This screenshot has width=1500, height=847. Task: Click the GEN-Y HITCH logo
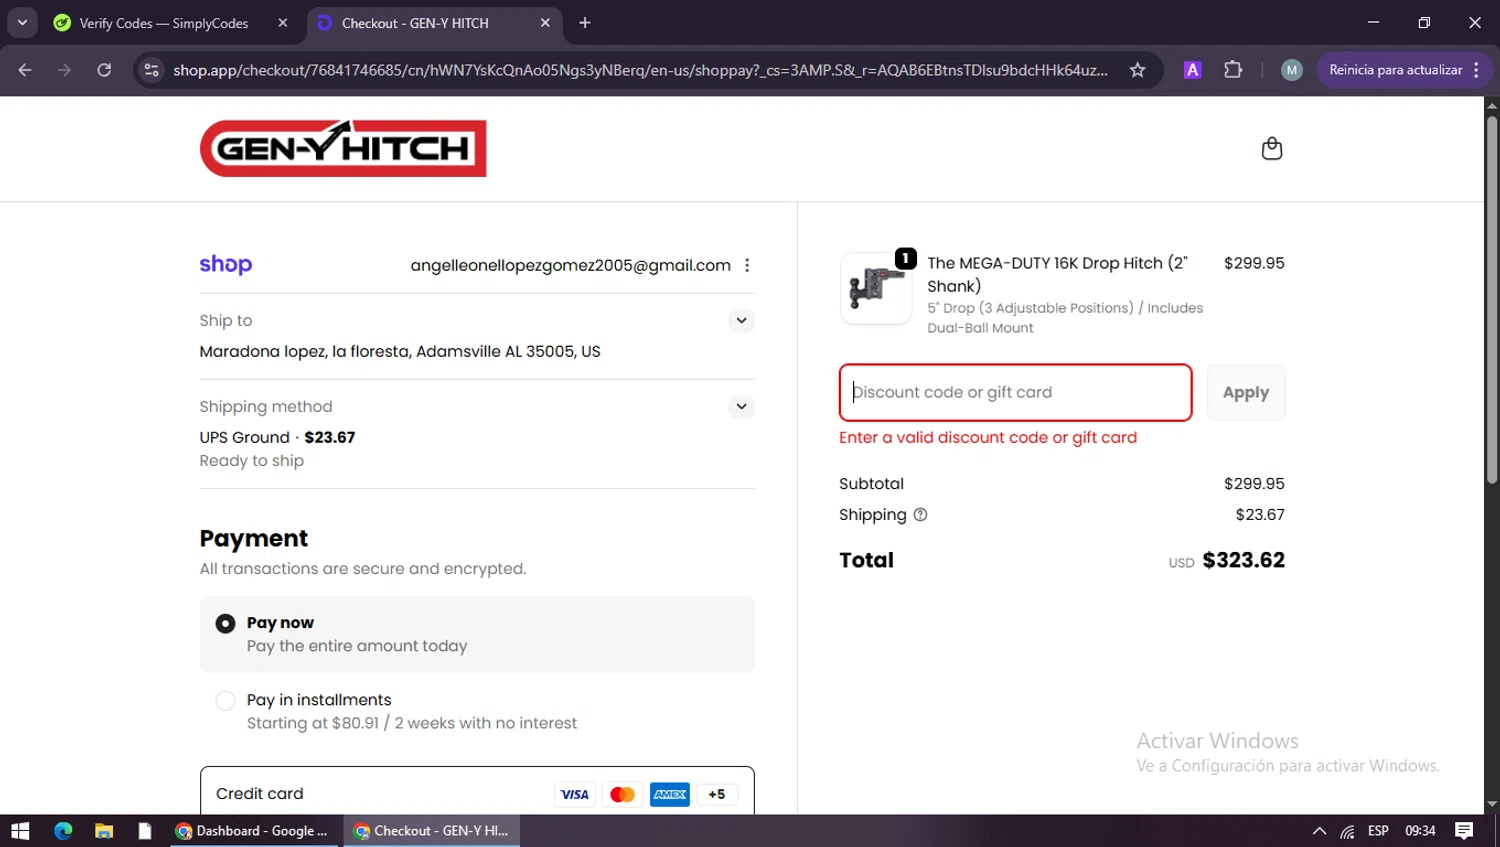343,148
